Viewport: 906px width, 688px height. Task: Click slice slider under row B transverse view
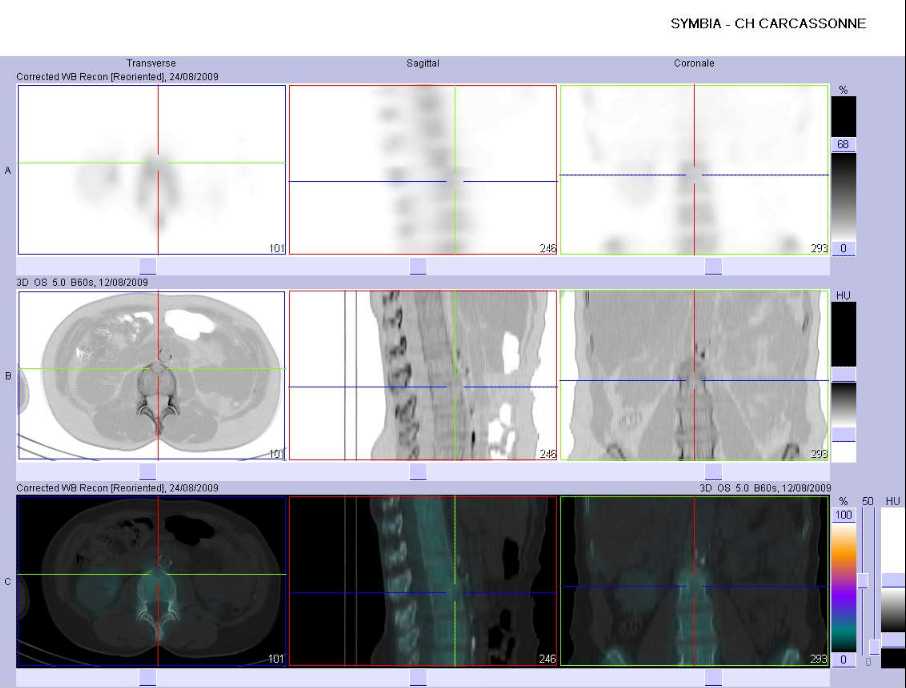148,472
